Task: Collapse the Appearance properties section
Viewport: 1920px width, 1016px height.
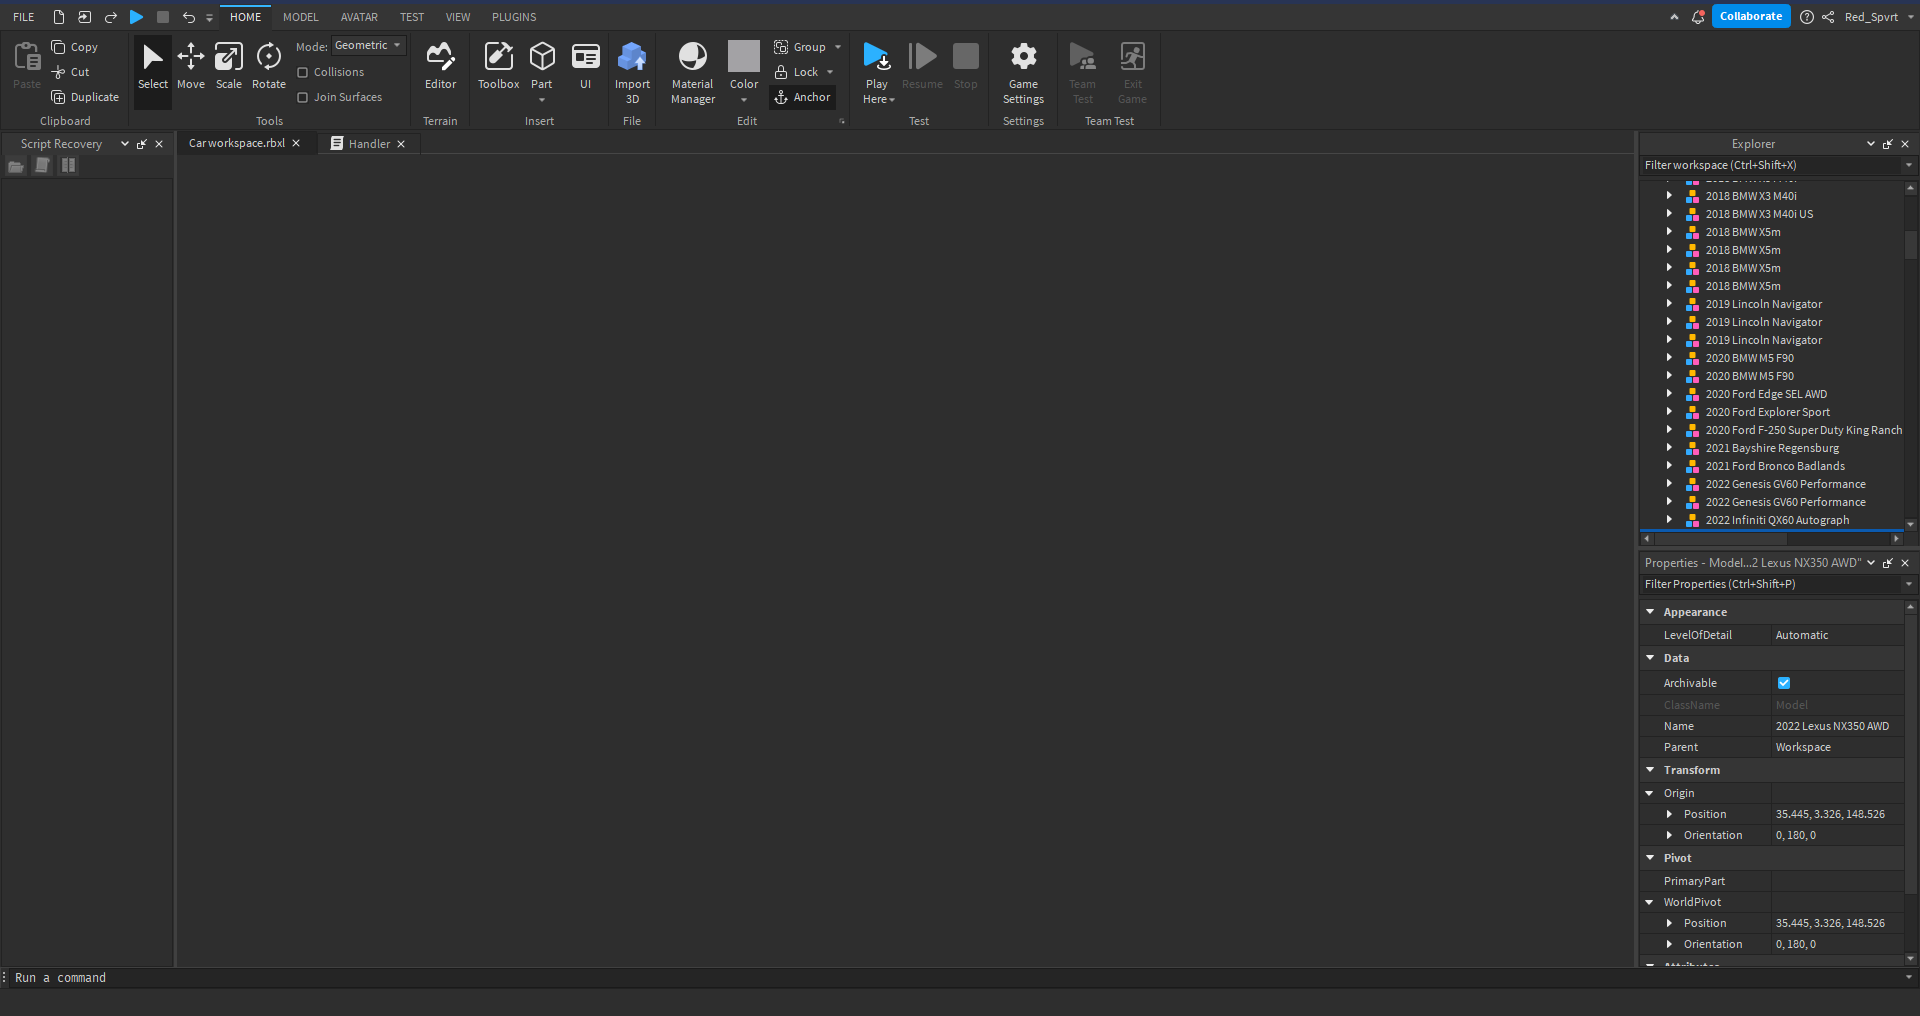Action: (x=1650, y=612)
